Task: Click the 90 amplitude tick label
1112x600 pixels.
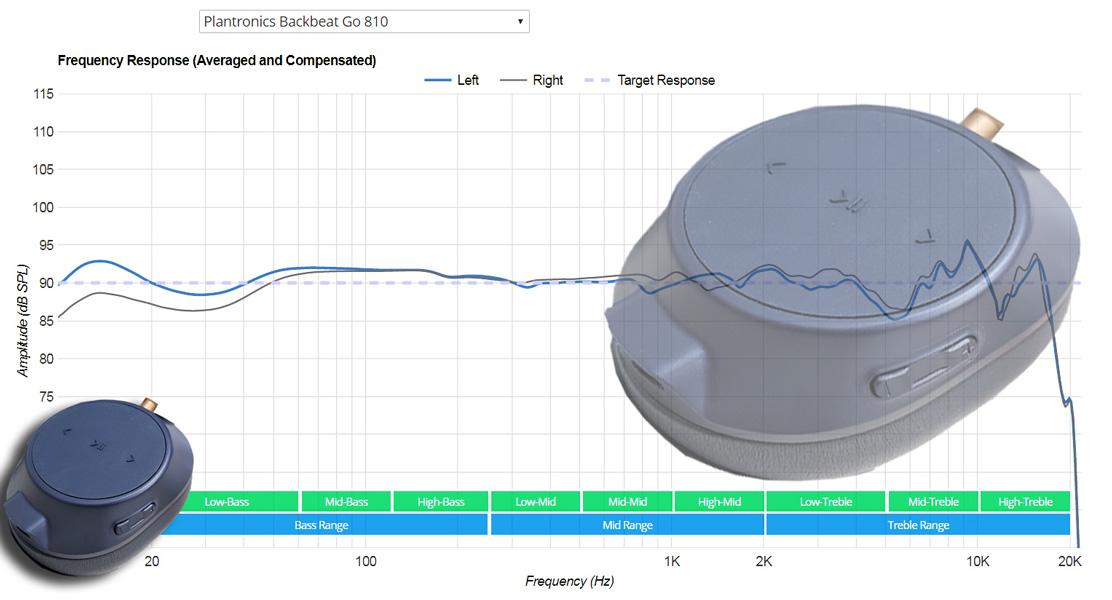Action: point(46,283)
